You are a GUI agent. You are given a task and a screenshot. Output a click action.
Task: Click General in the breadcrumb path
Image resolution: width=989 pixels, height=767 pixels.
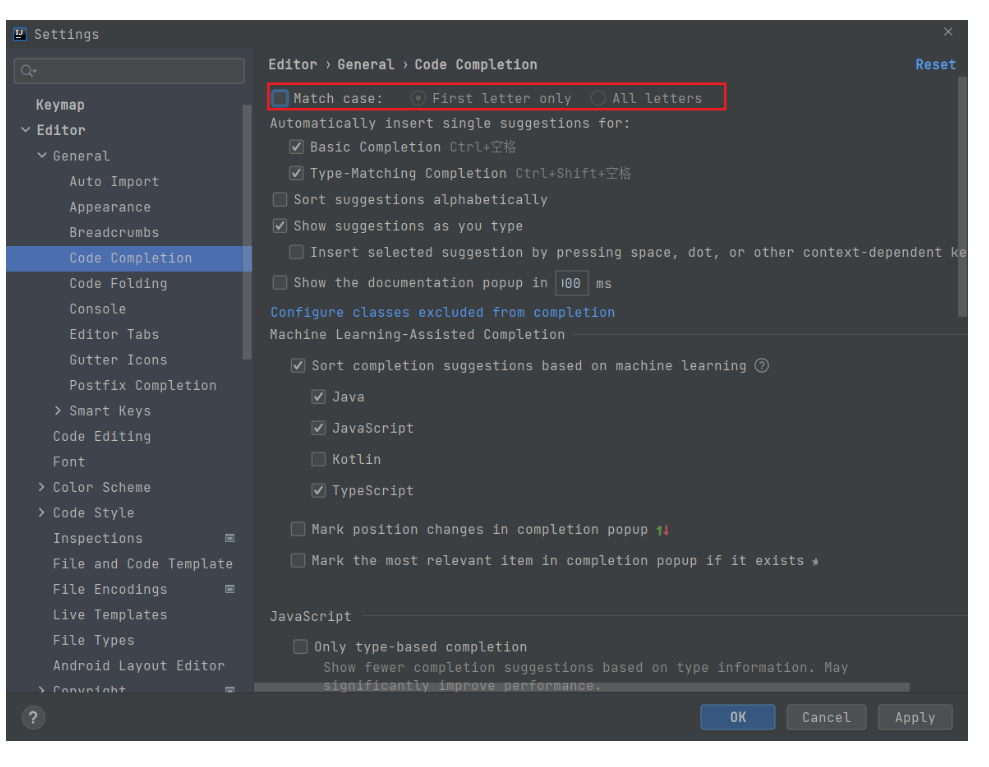tap(366, 63)
